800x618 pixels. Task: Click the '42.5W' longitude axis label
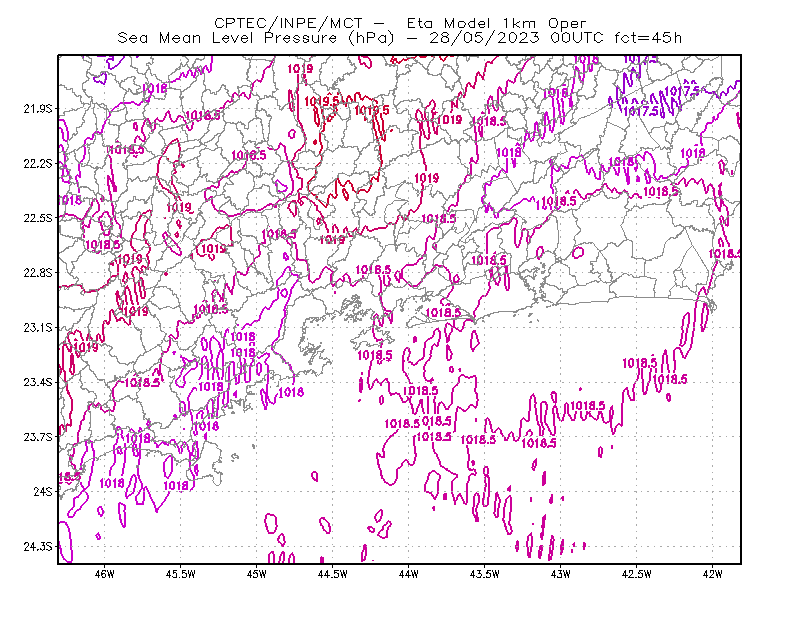pyautogui.click(x=637, y=574)
